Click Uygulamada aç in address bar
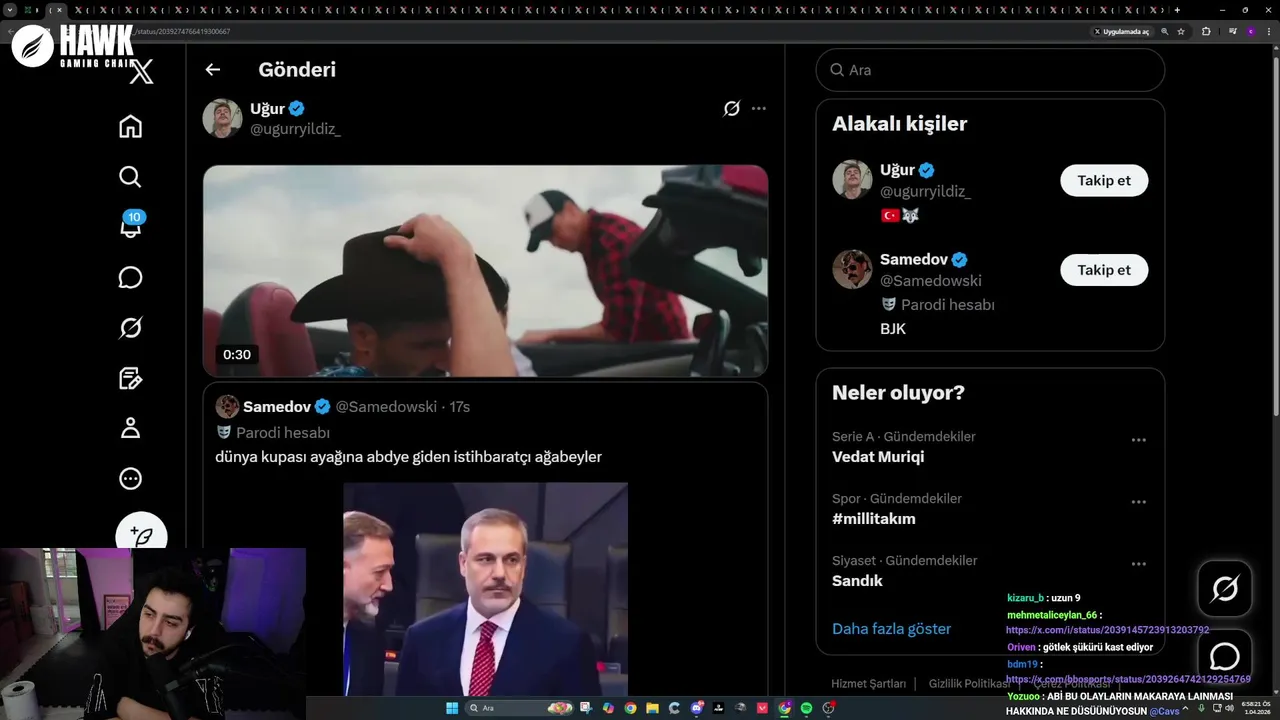Image resolution: width=1280 pixels, height=720 pixels. click(1121, 32)
